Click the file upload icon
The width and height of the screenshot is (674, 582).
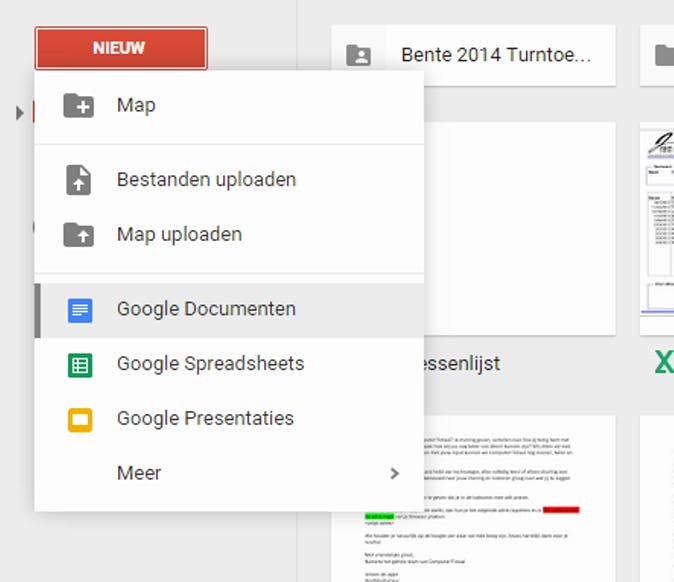click(x=79, y=180)
